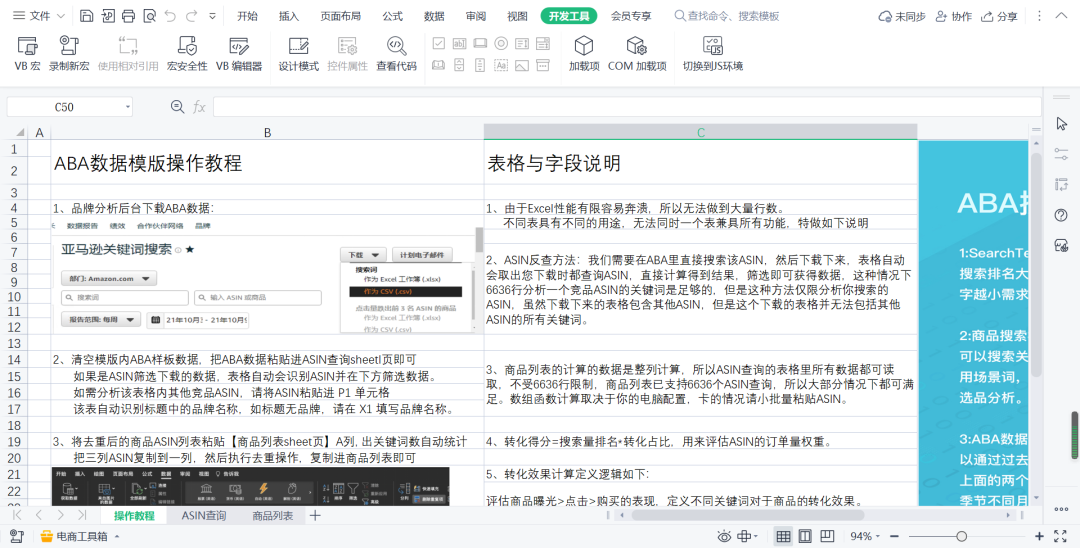This screenshot has height=548, width=1080.
Task: Open the 加载项 add-ins dialog
Action: pyautogui.click(x=583, y=46)
